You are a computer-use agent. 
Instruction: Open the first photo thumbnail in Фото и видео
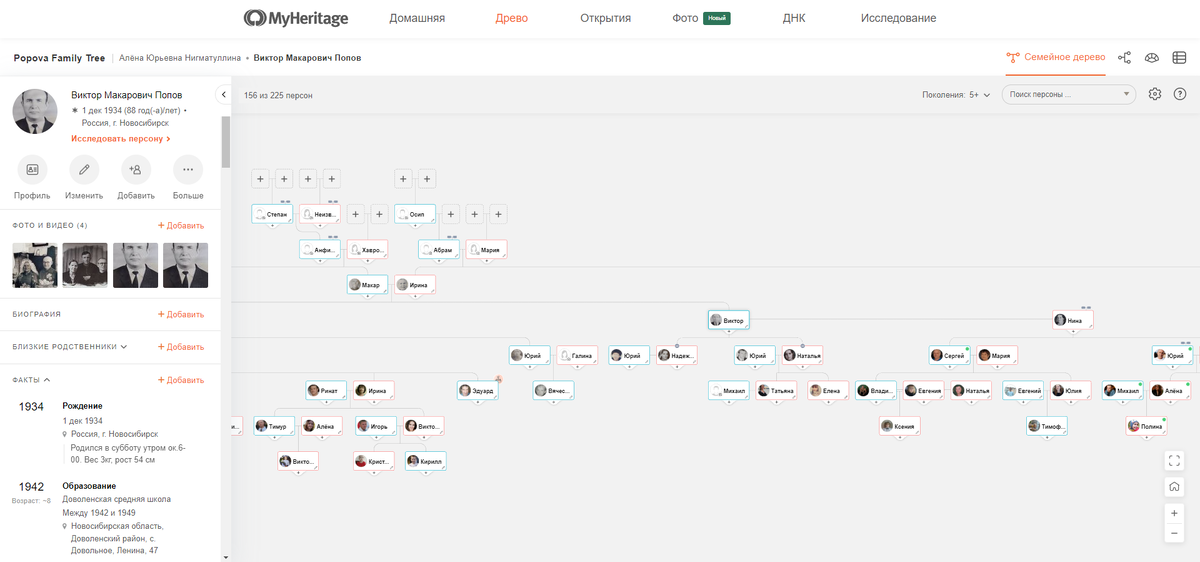(35, 265)
